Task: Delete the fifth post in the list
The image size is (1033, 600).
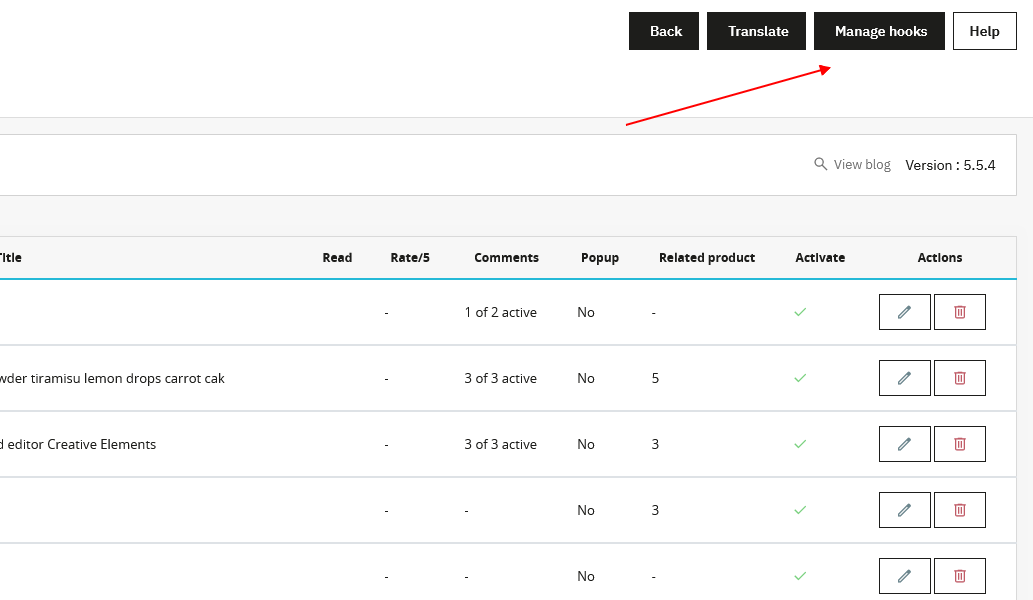Action: [x=959, y=576]
